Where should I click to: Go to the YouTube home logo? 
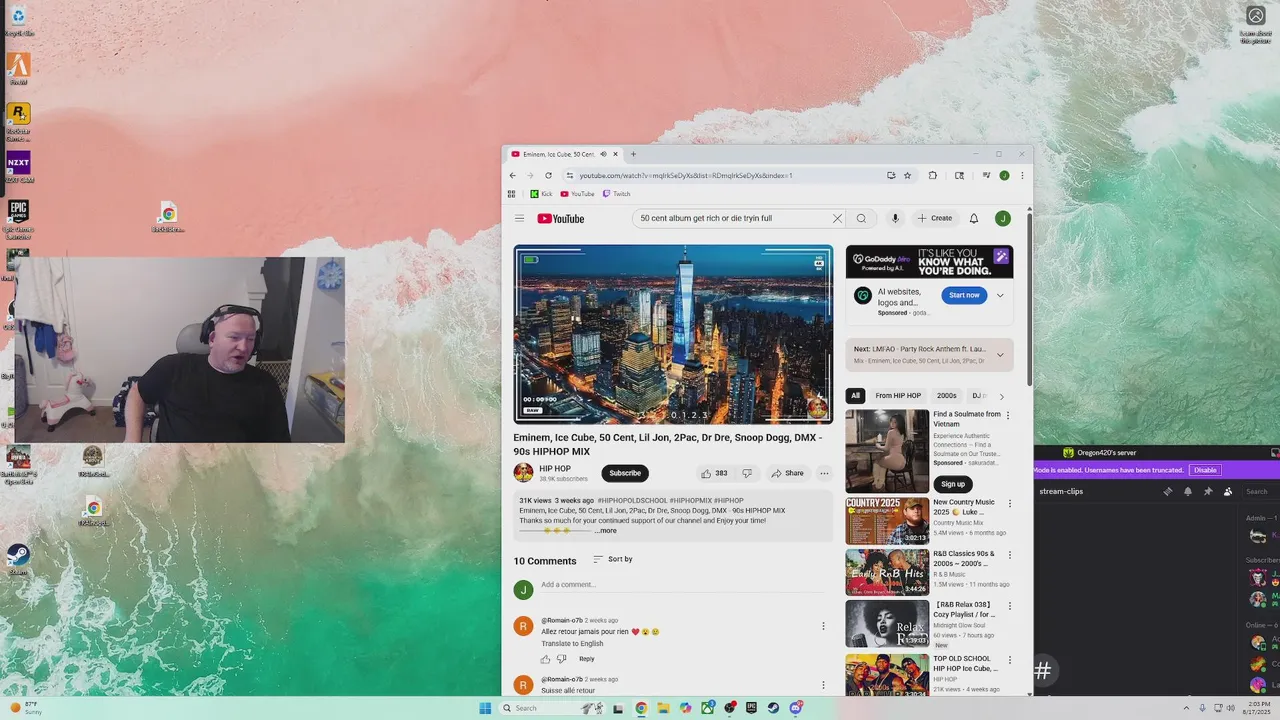561,218
